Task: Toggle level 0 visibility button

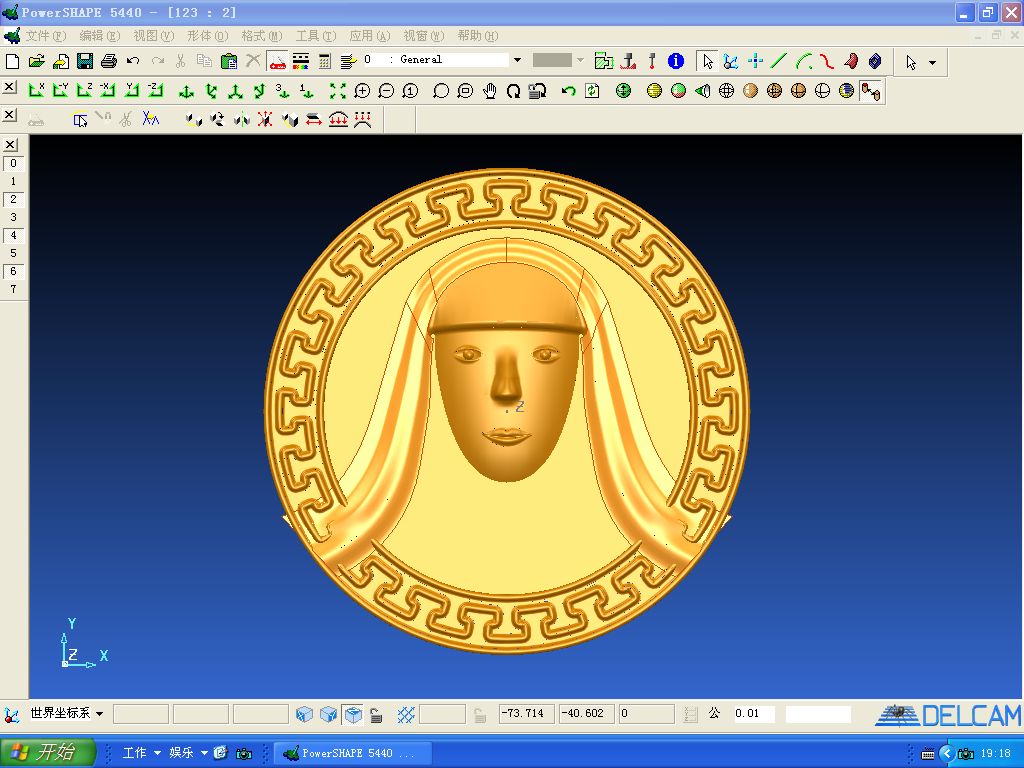Action: point(13,163)
